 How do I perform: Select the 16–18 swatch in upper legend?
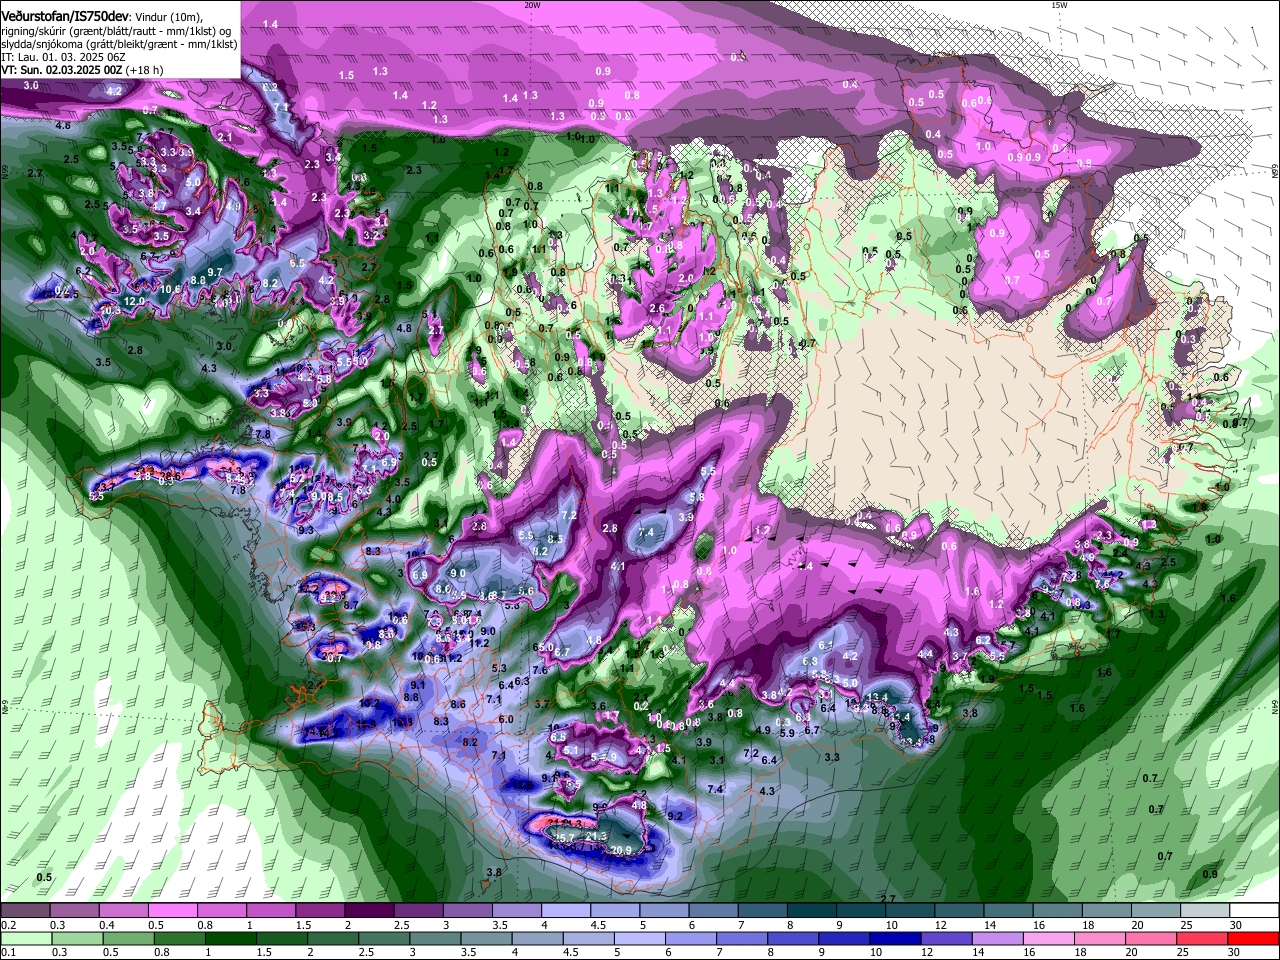point(1056,911)
